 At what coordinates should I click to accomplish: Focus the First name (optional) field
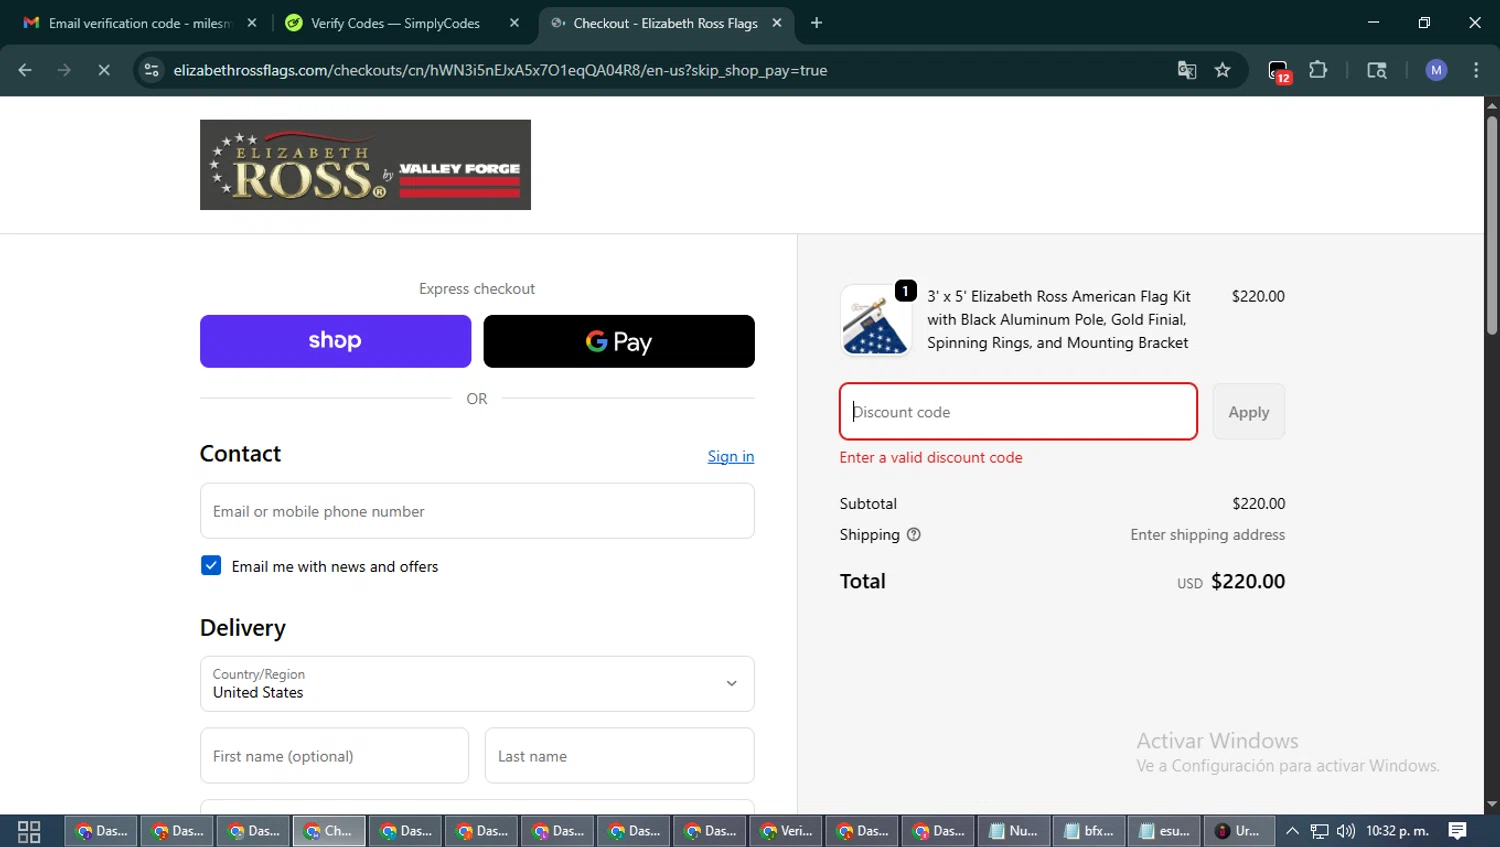[x=334, y=756]
